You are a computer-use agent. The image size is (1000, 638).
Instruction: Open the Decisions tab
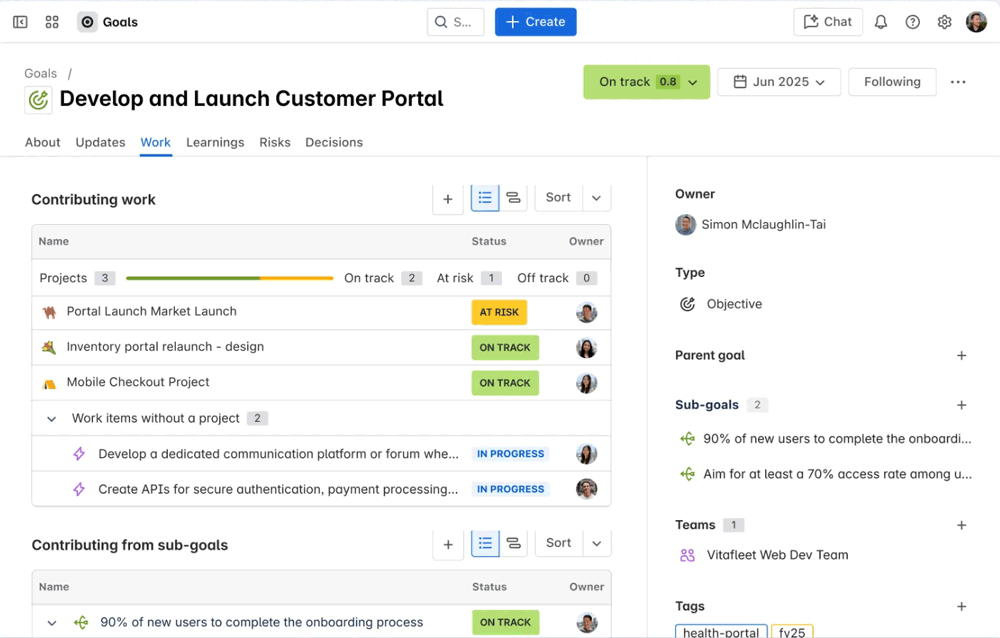[334, 142]
